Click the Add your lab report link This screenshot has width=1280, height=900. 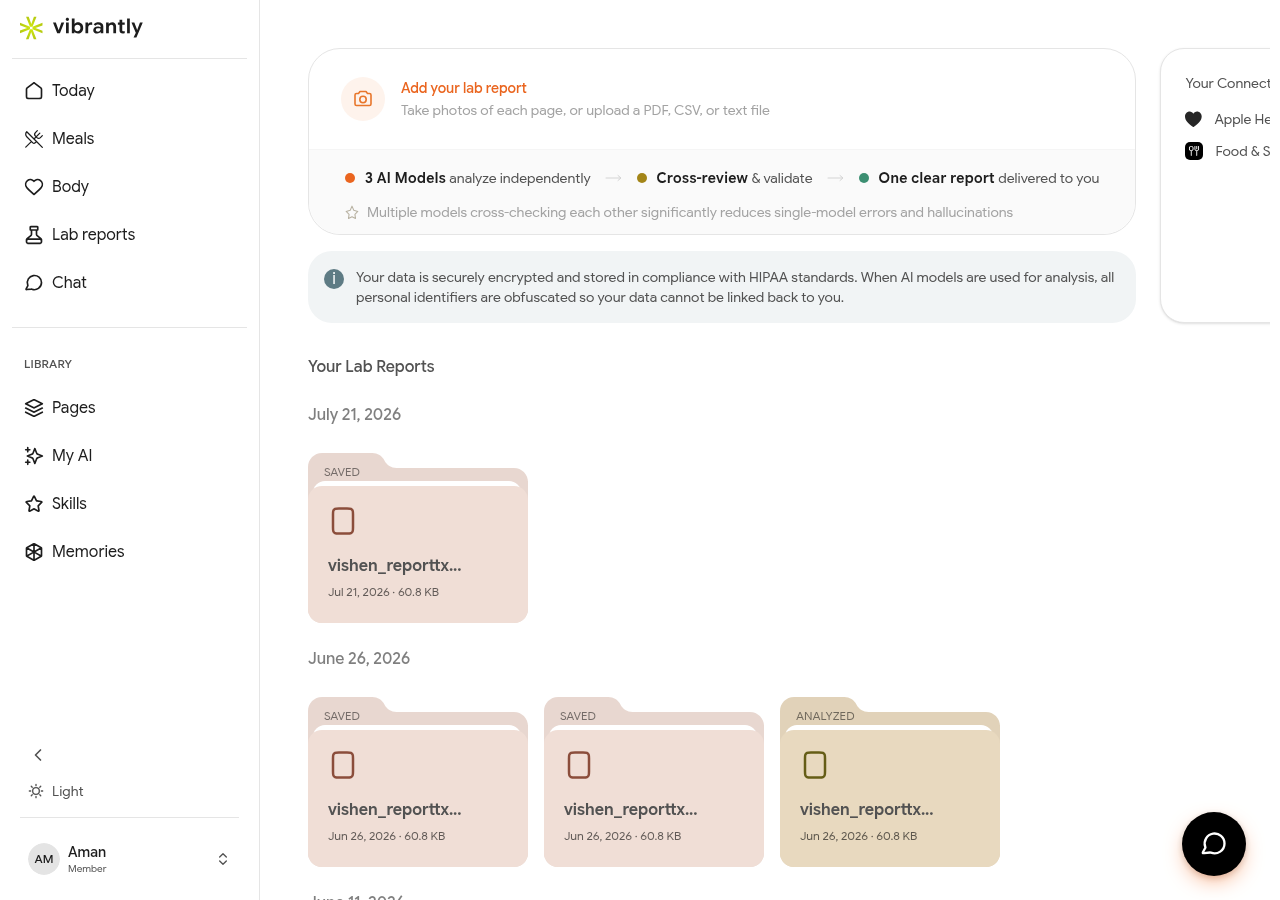464,88
